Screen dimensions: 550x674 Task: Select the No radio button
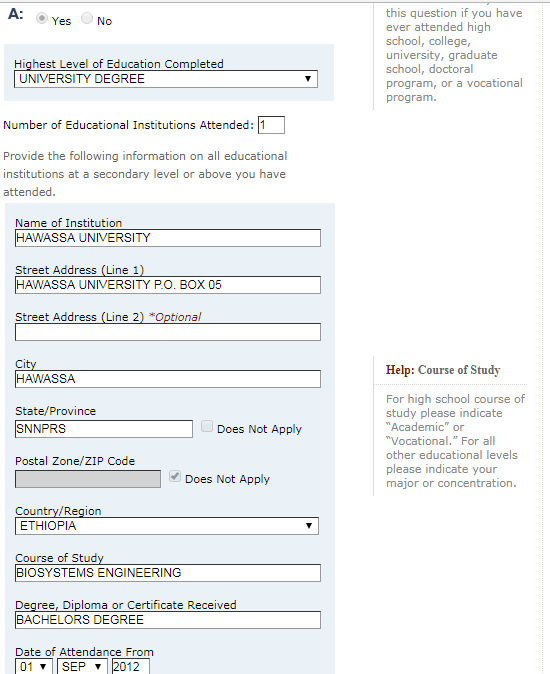point(87,18)
